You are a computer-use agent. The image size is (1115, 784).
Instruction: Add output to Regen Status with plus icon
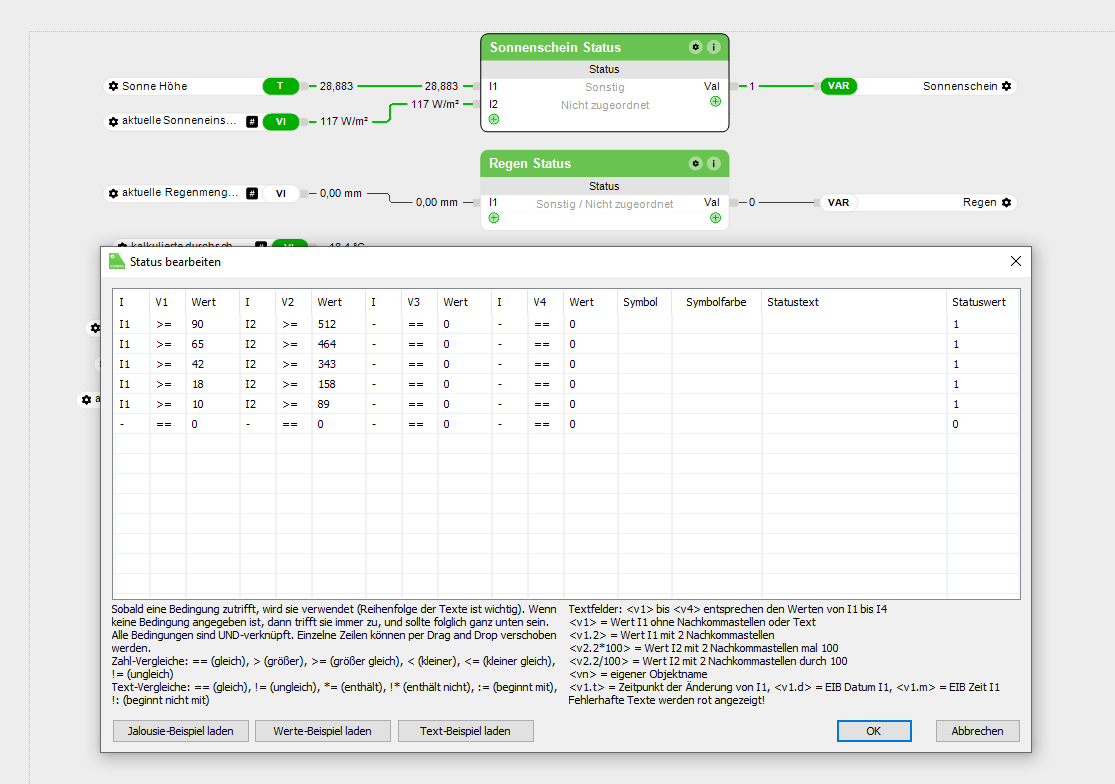point(715,217)
